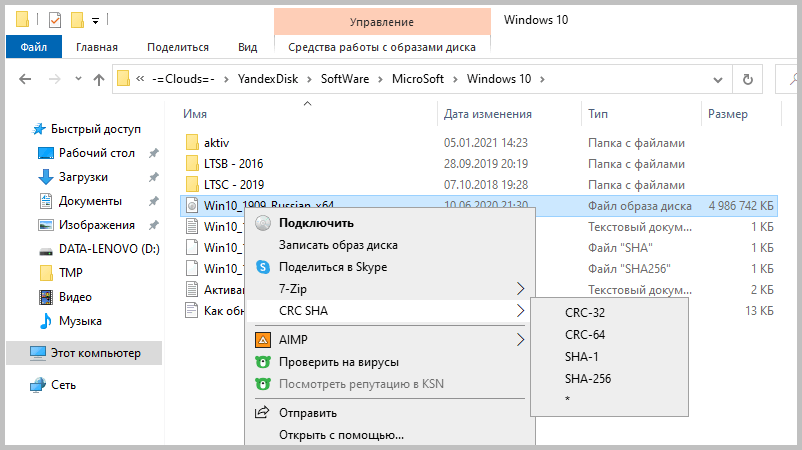The image size is (802, 450).
Task: Select the aktiv folder icon
Action: 192,143
